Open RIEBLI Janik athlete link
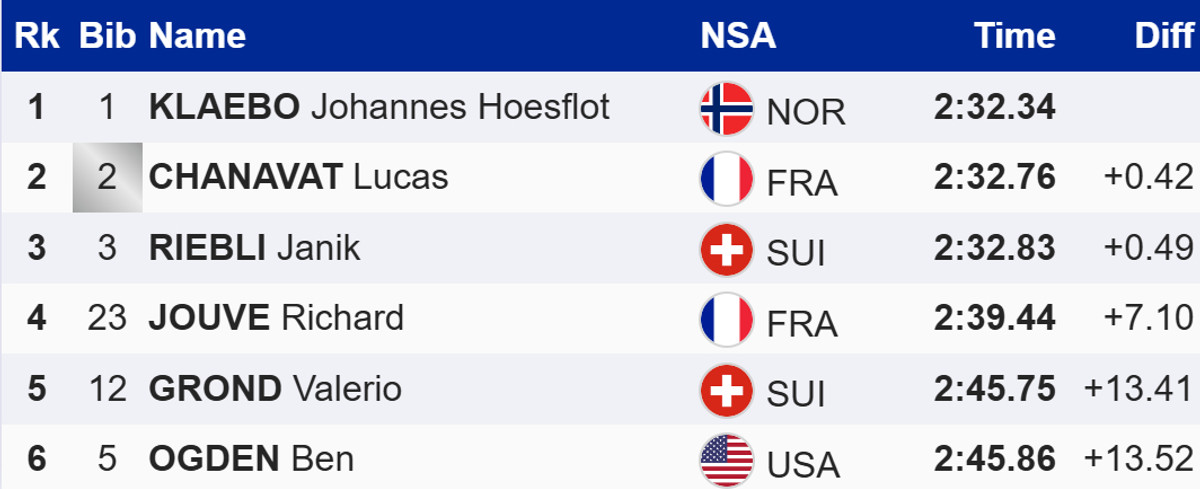The width and height of the screenshot is (1200, 489). pos(254,248)
